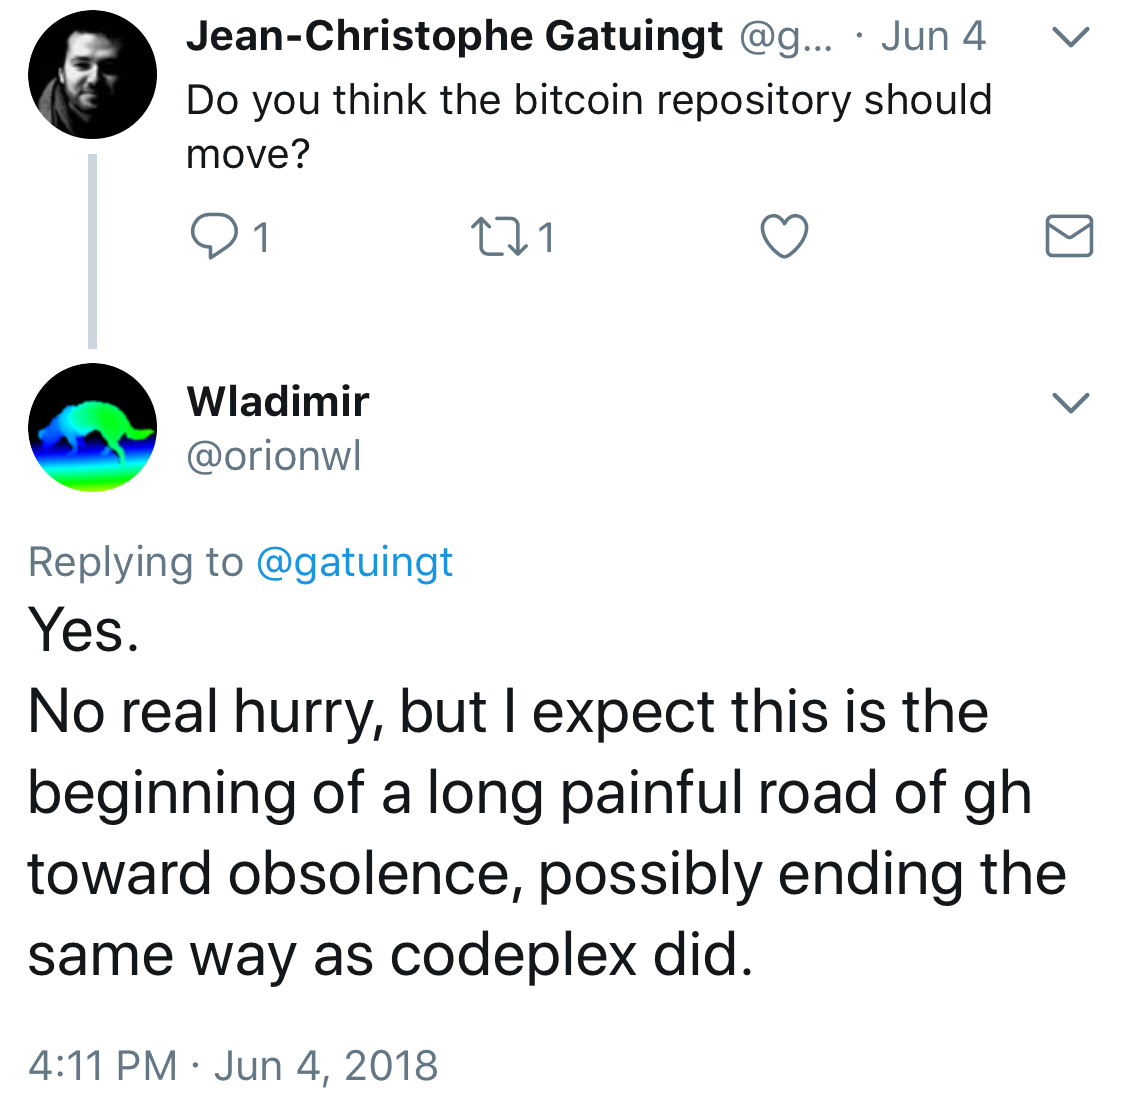Click the reply count number 1
The image size is (1125, 1114).
click(x=261, y=237)
